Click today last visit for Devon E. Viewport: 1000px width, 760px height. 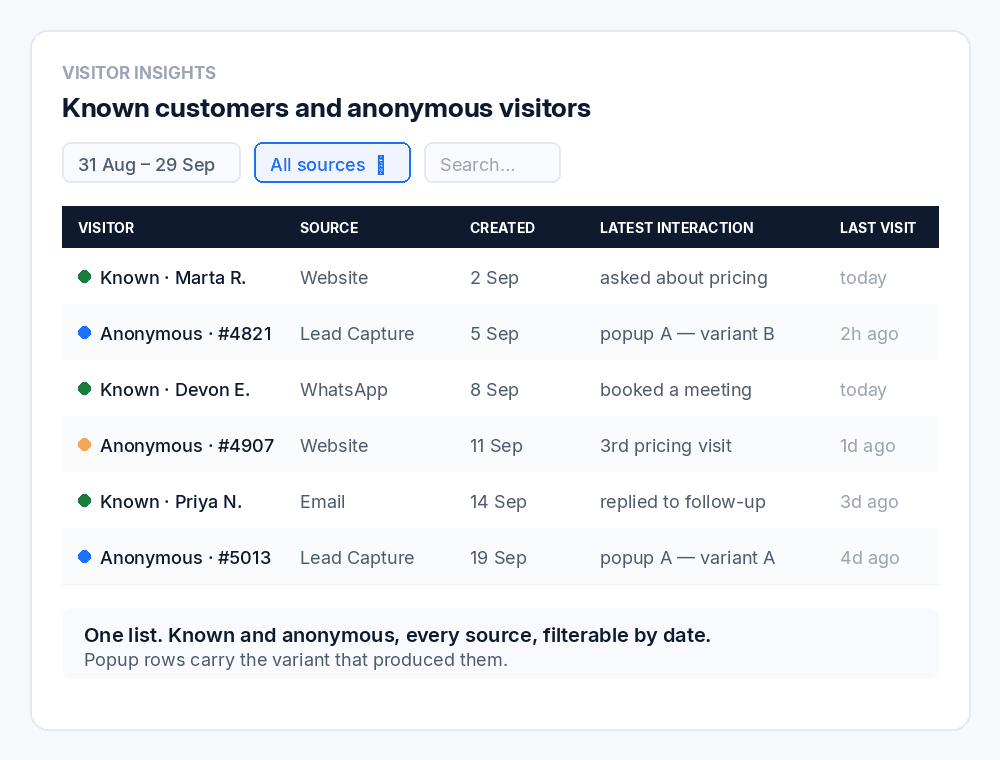tap(863, 390)
